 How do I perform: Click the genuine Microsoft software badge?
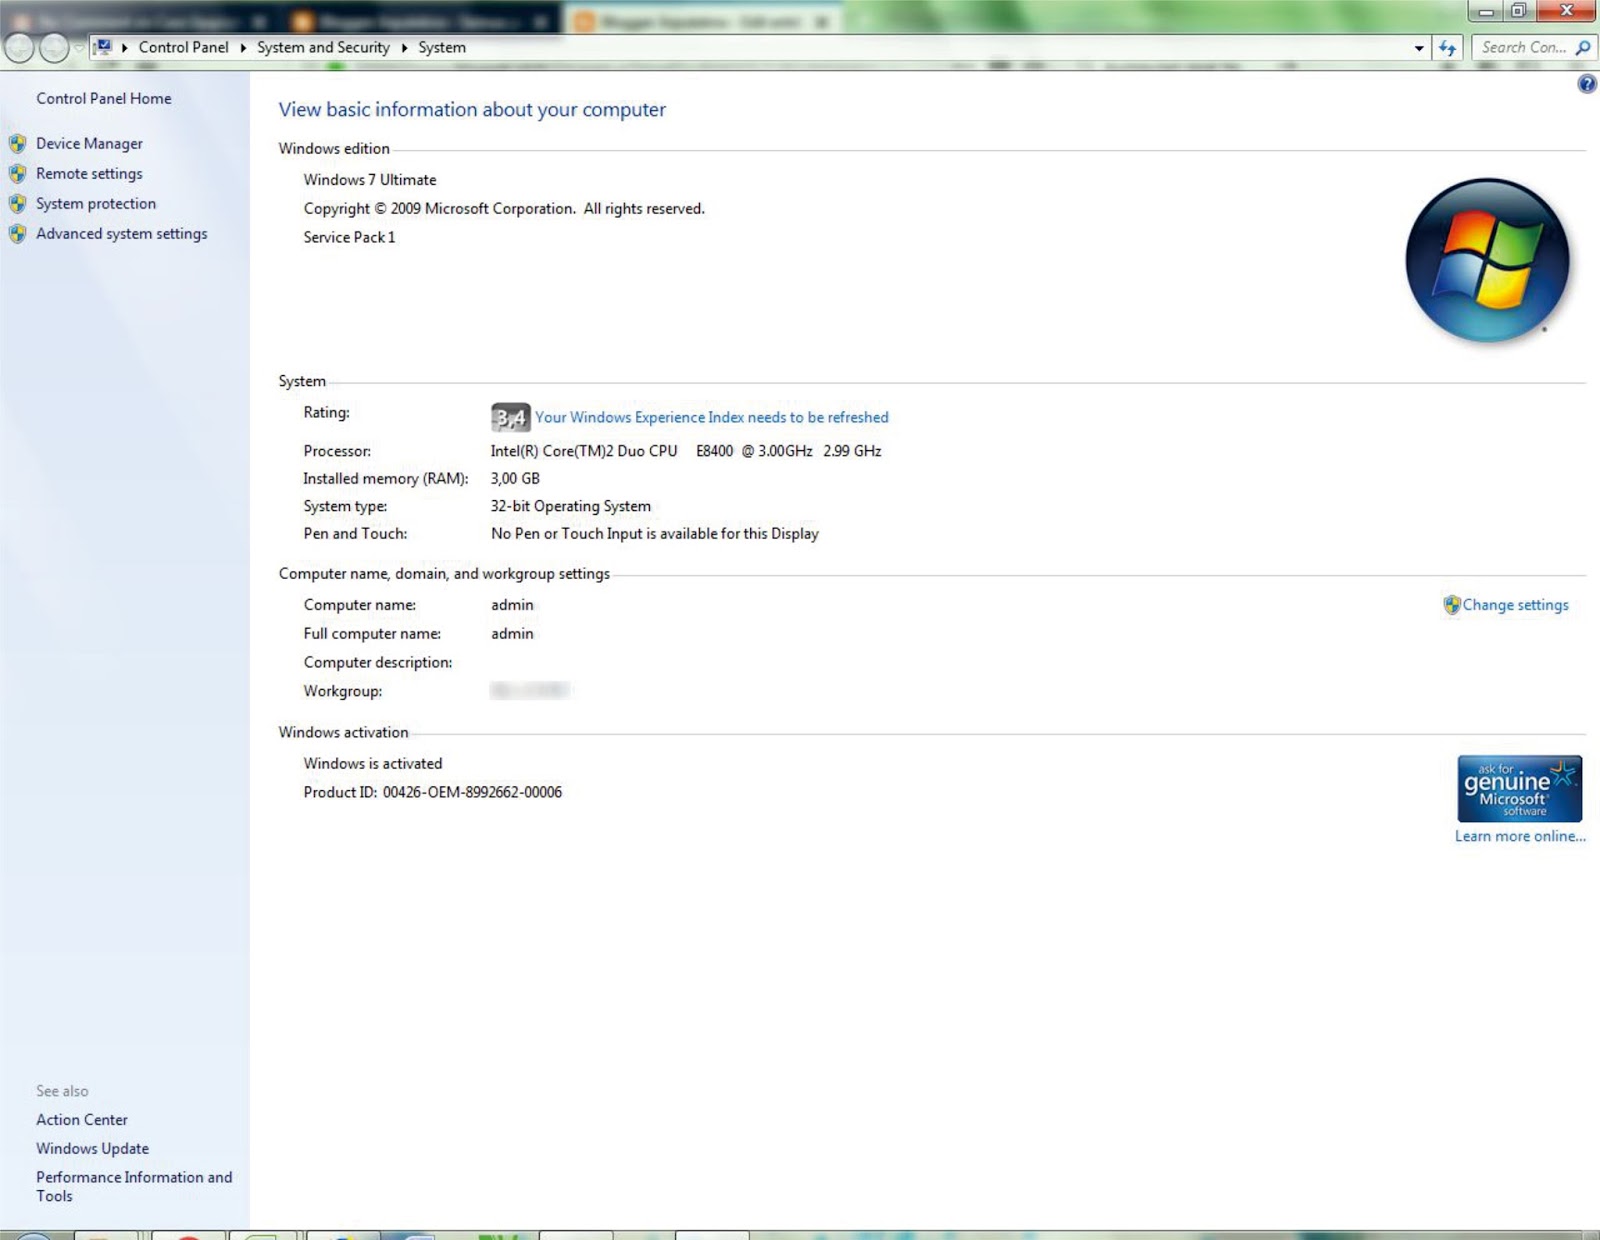point(1519,789)
